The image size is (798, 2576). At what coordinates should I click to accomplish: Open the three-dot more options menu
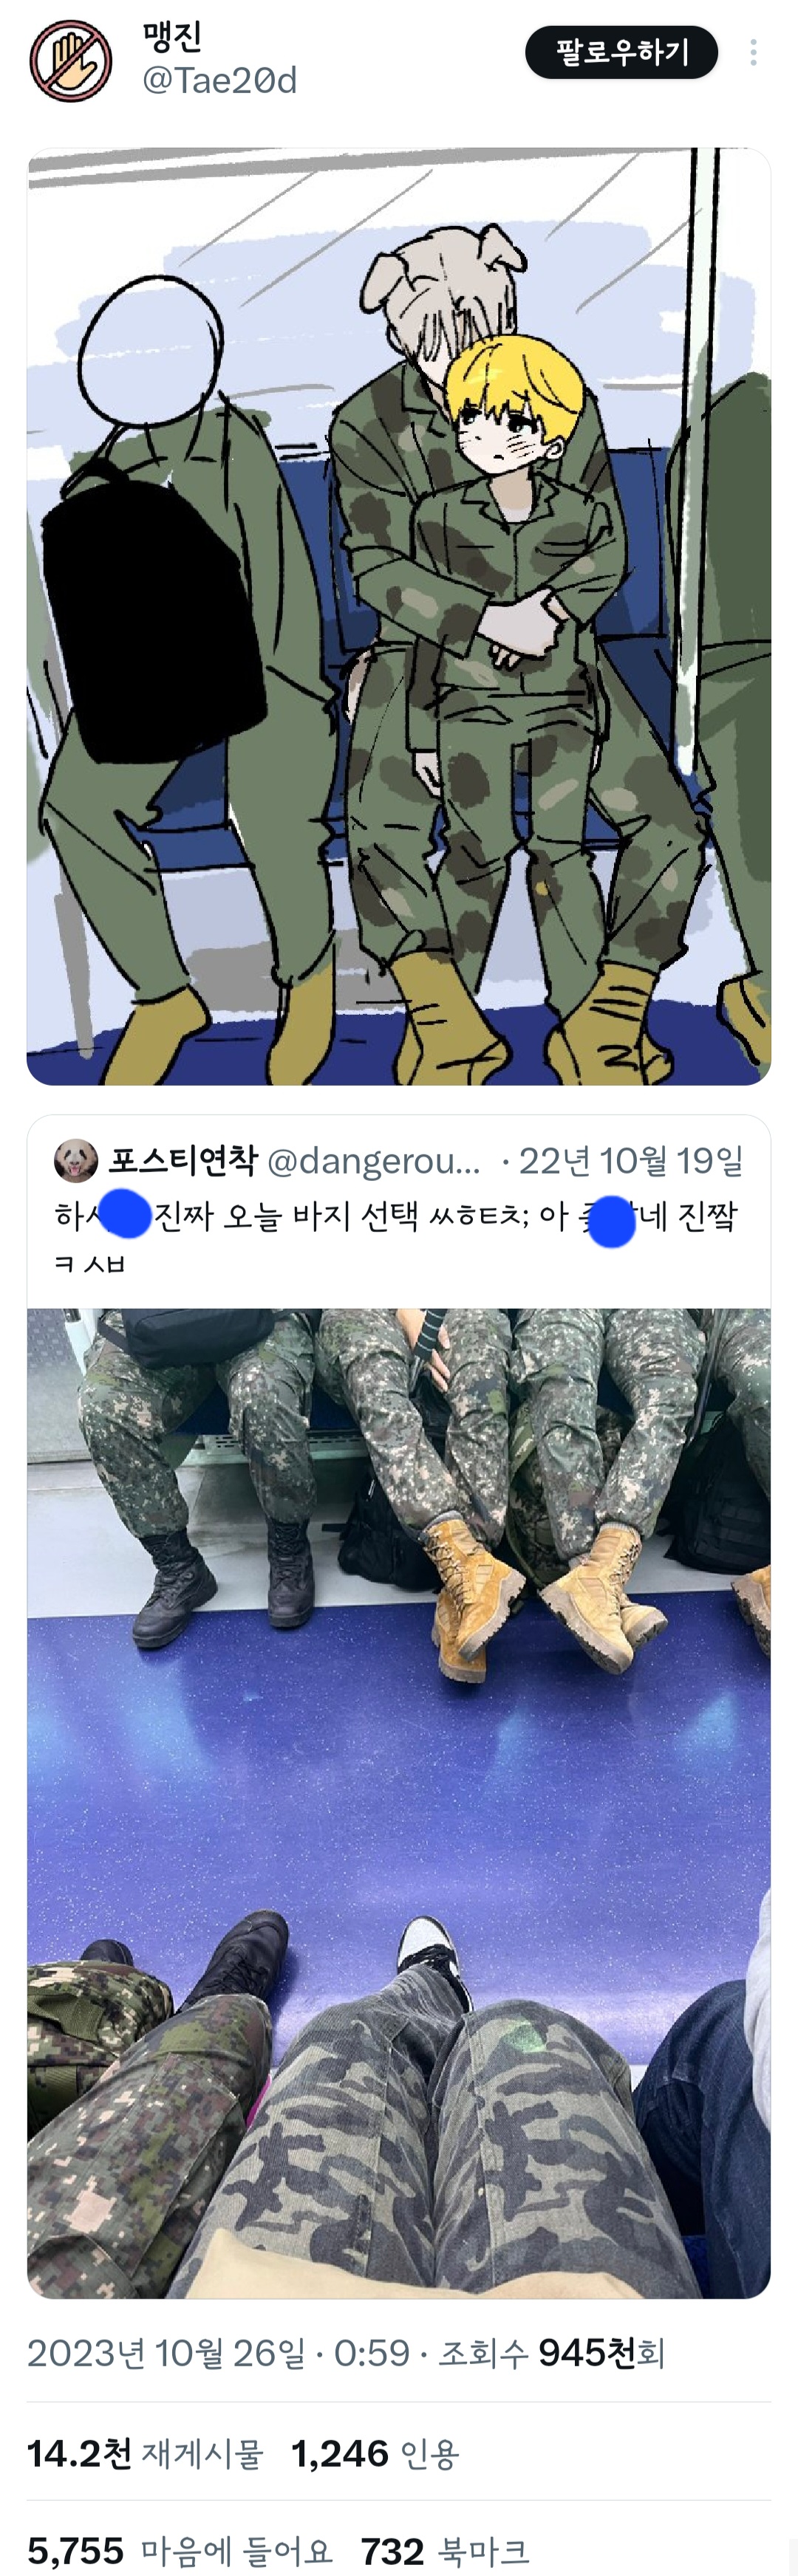coord(753,52)
